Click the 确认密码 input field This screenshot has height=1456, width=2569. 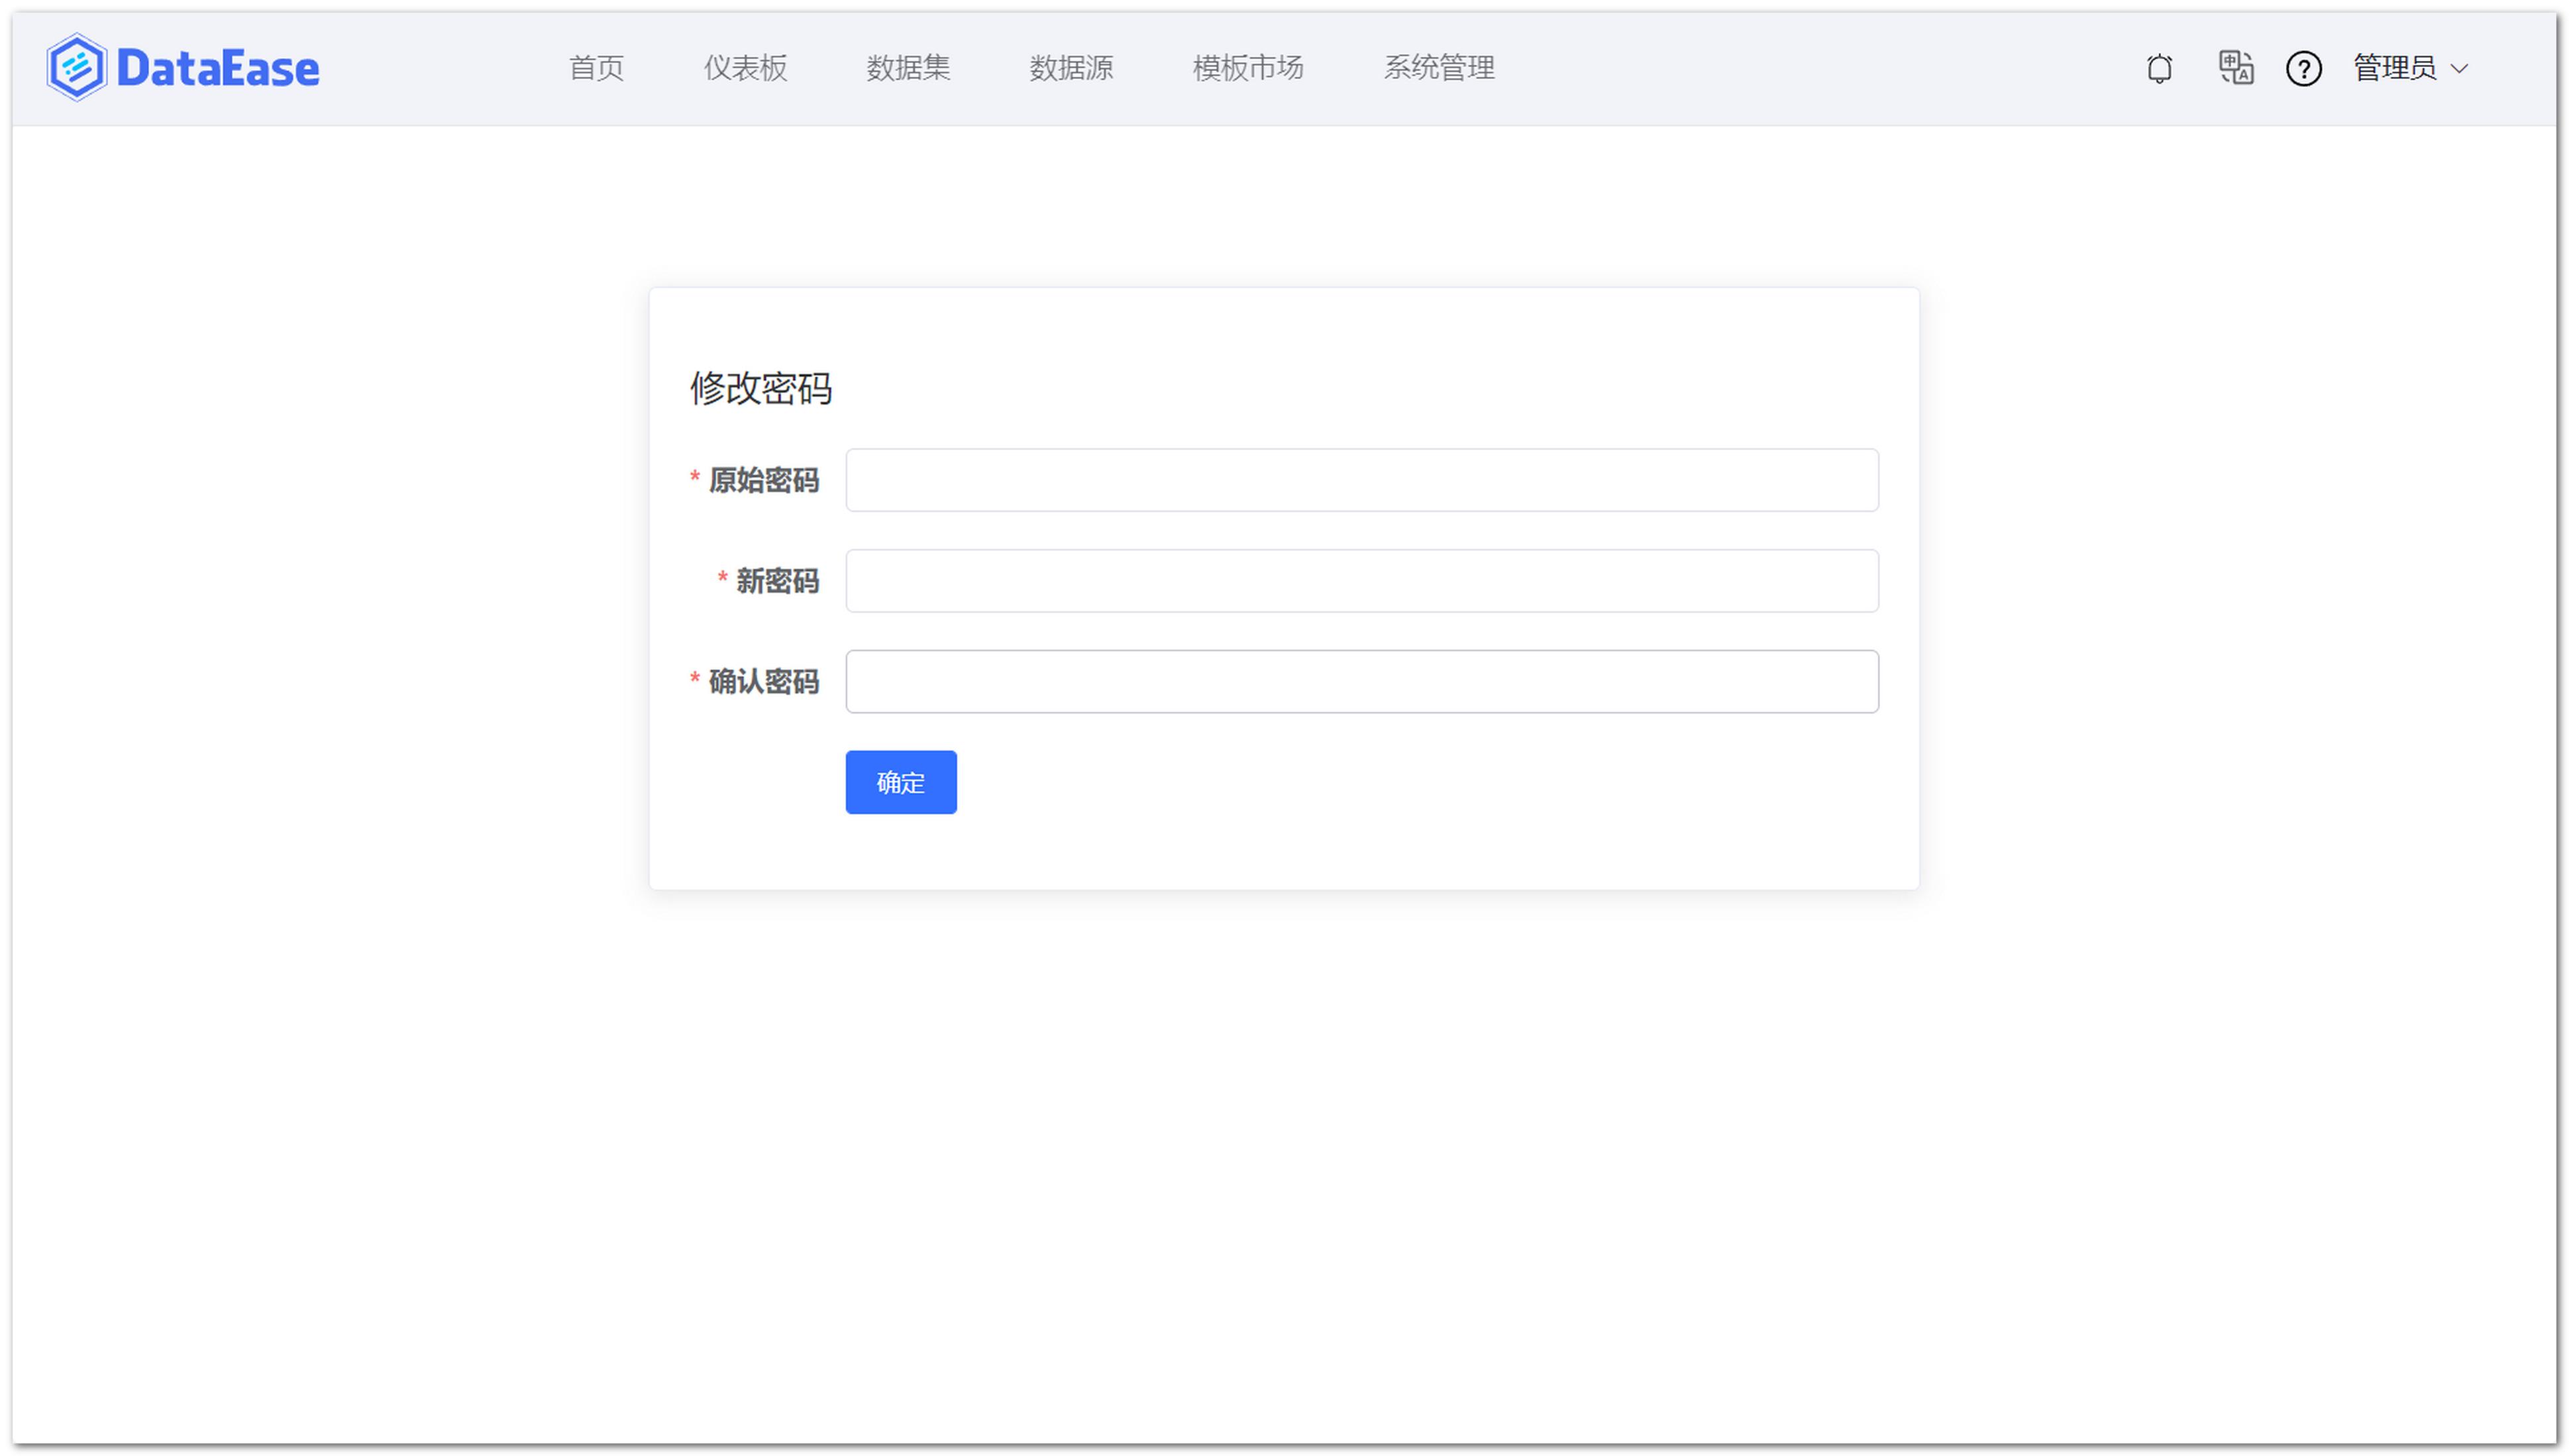[1362, 681]
